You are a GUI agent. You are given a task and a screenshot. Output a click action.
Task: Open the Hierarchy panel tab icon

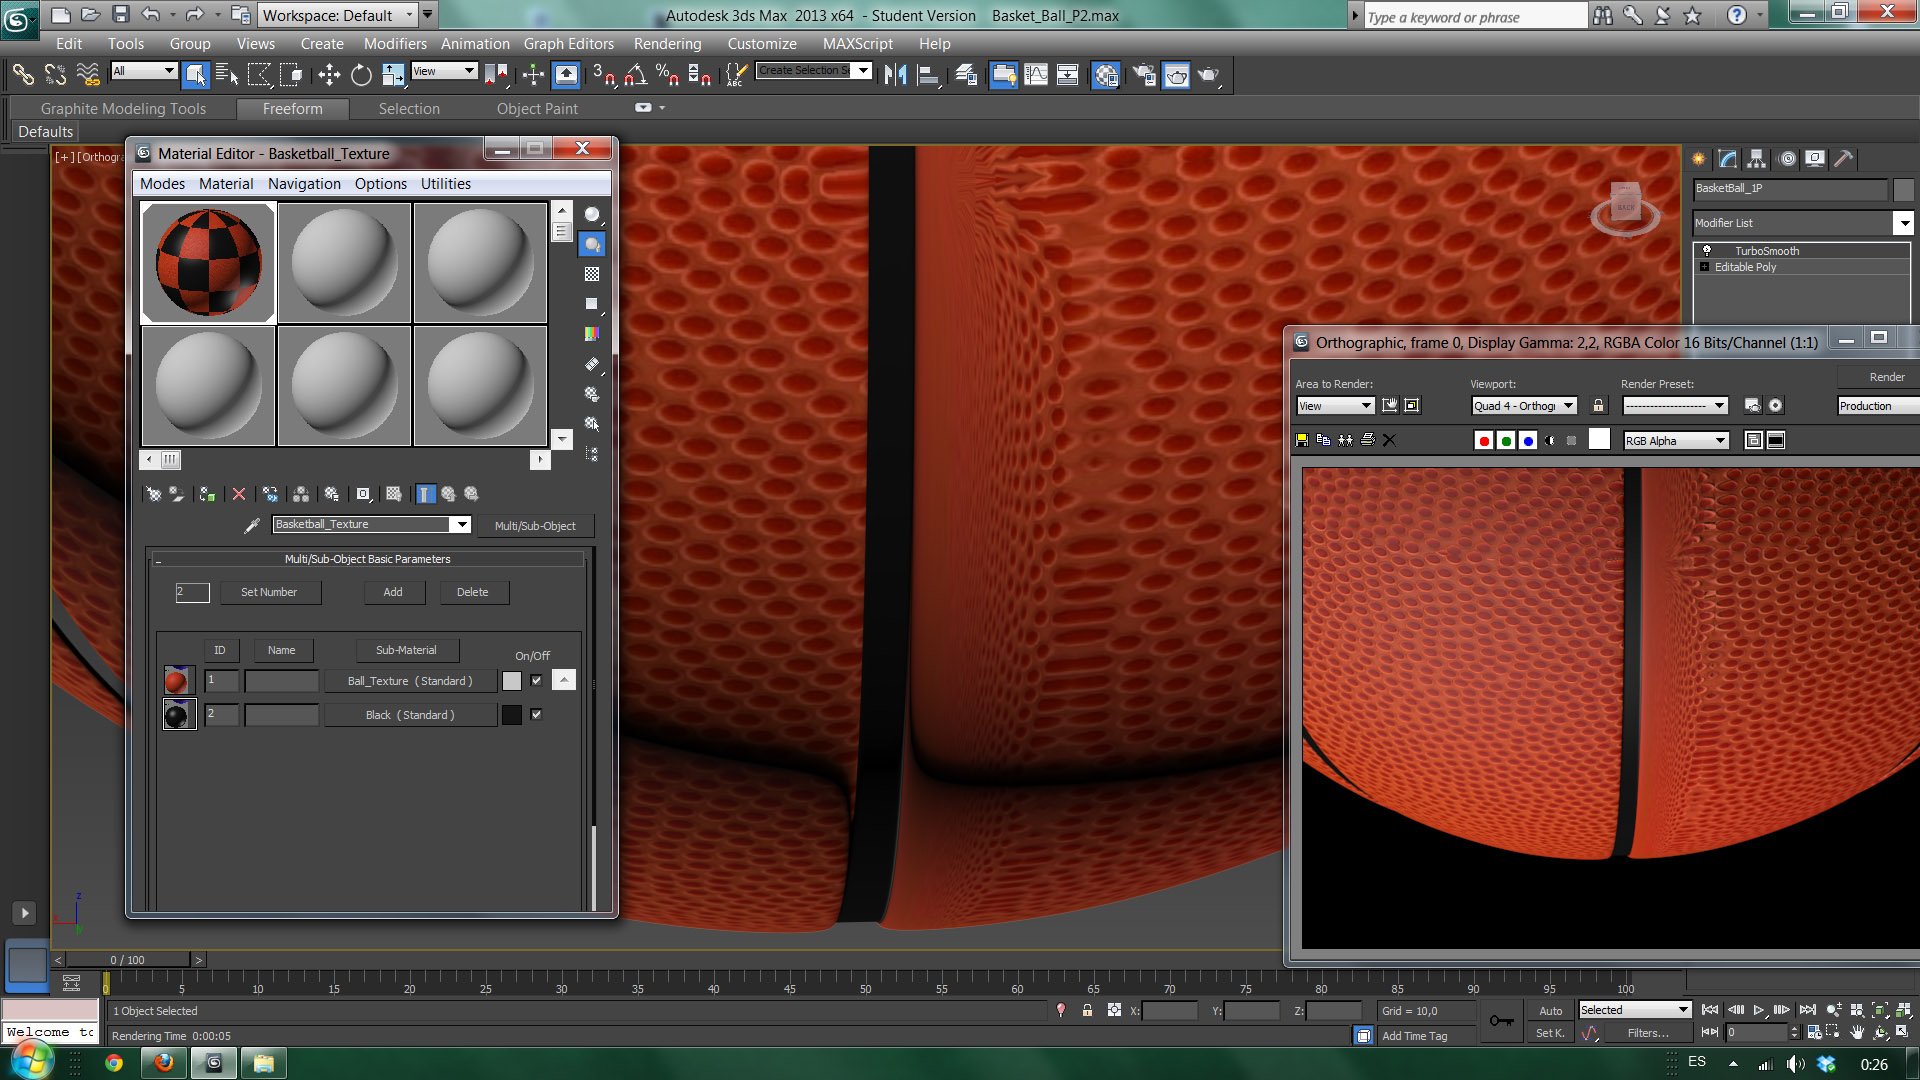point(1757,159)
